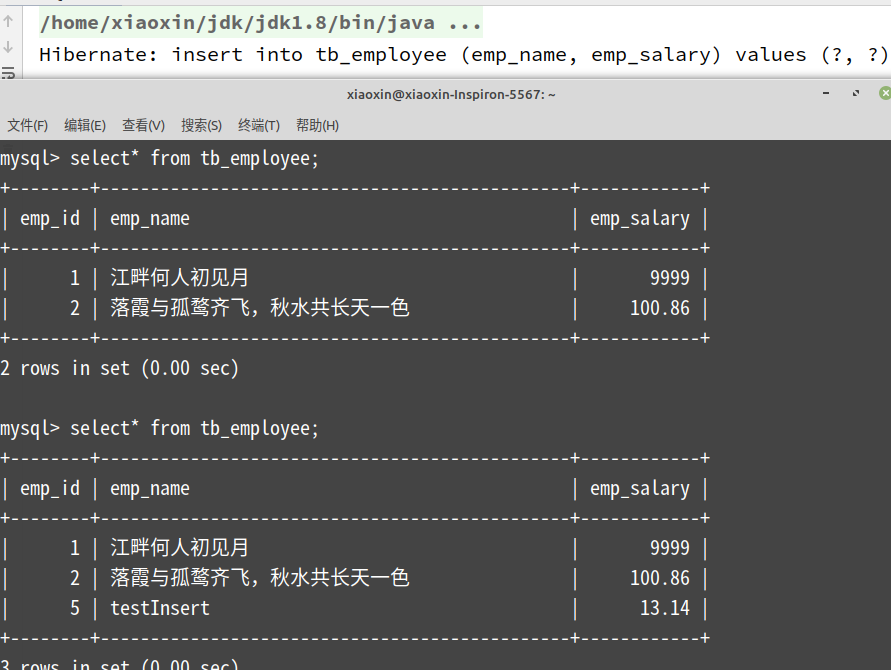Click emp_name header in second result table

pyautogui.click(x=150, y=489)
